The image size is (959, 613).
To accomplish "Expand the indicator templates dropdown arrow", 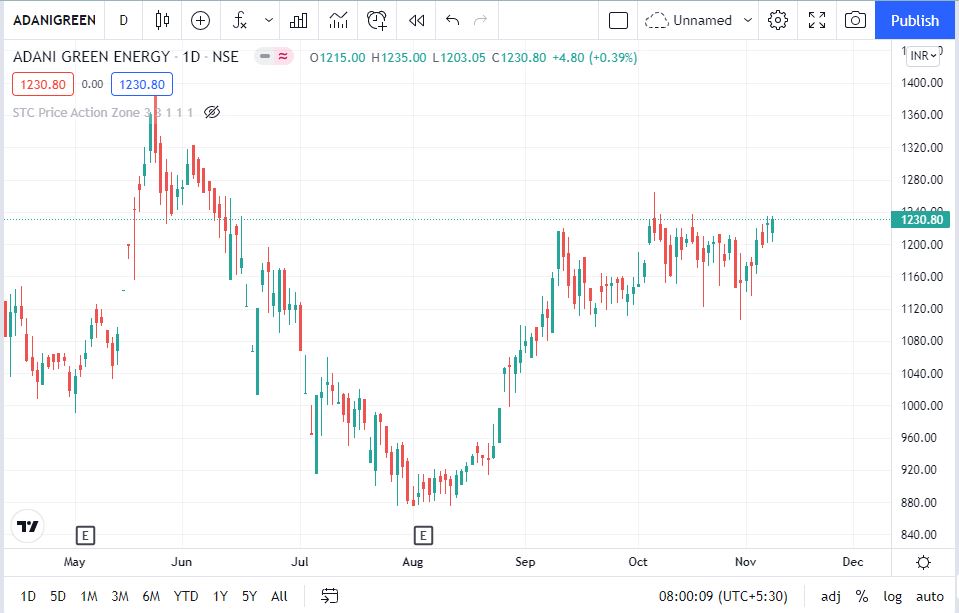I will pos(268,20).
